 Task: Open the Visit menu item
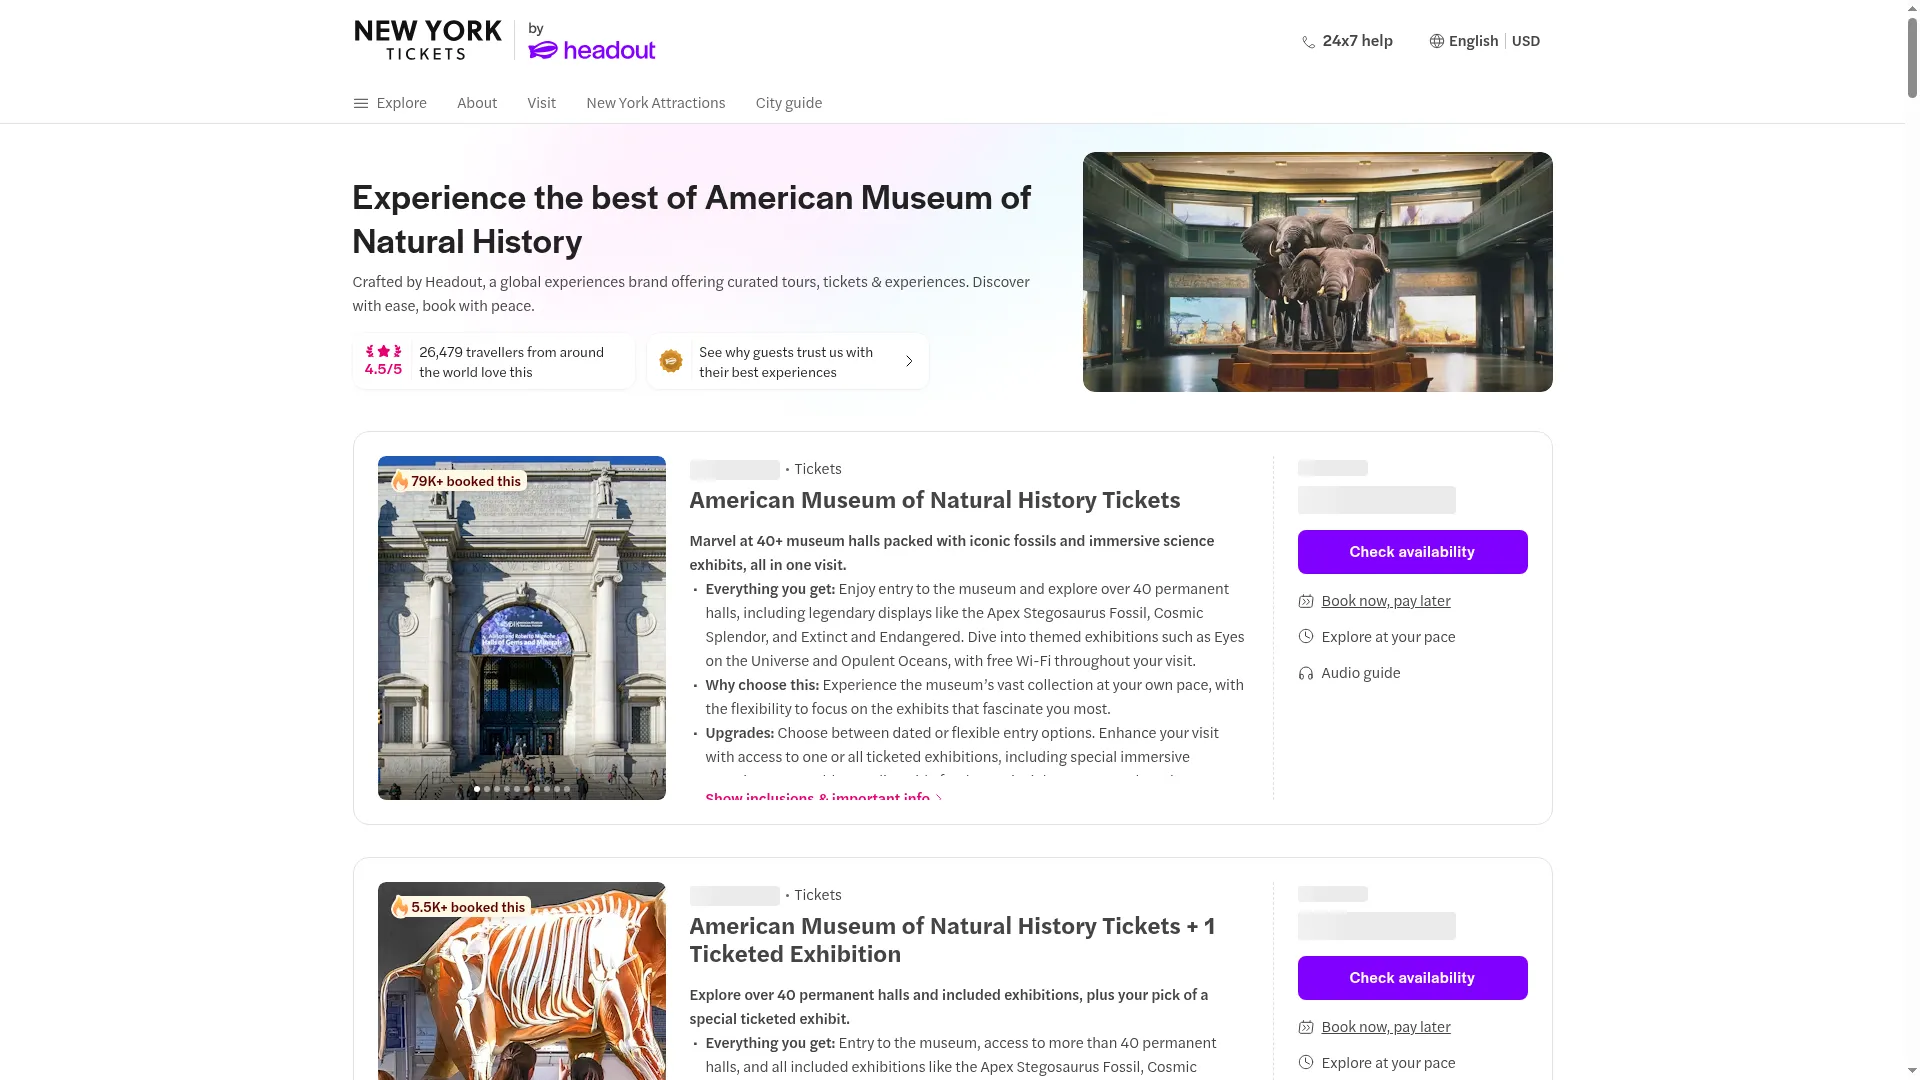541,103
